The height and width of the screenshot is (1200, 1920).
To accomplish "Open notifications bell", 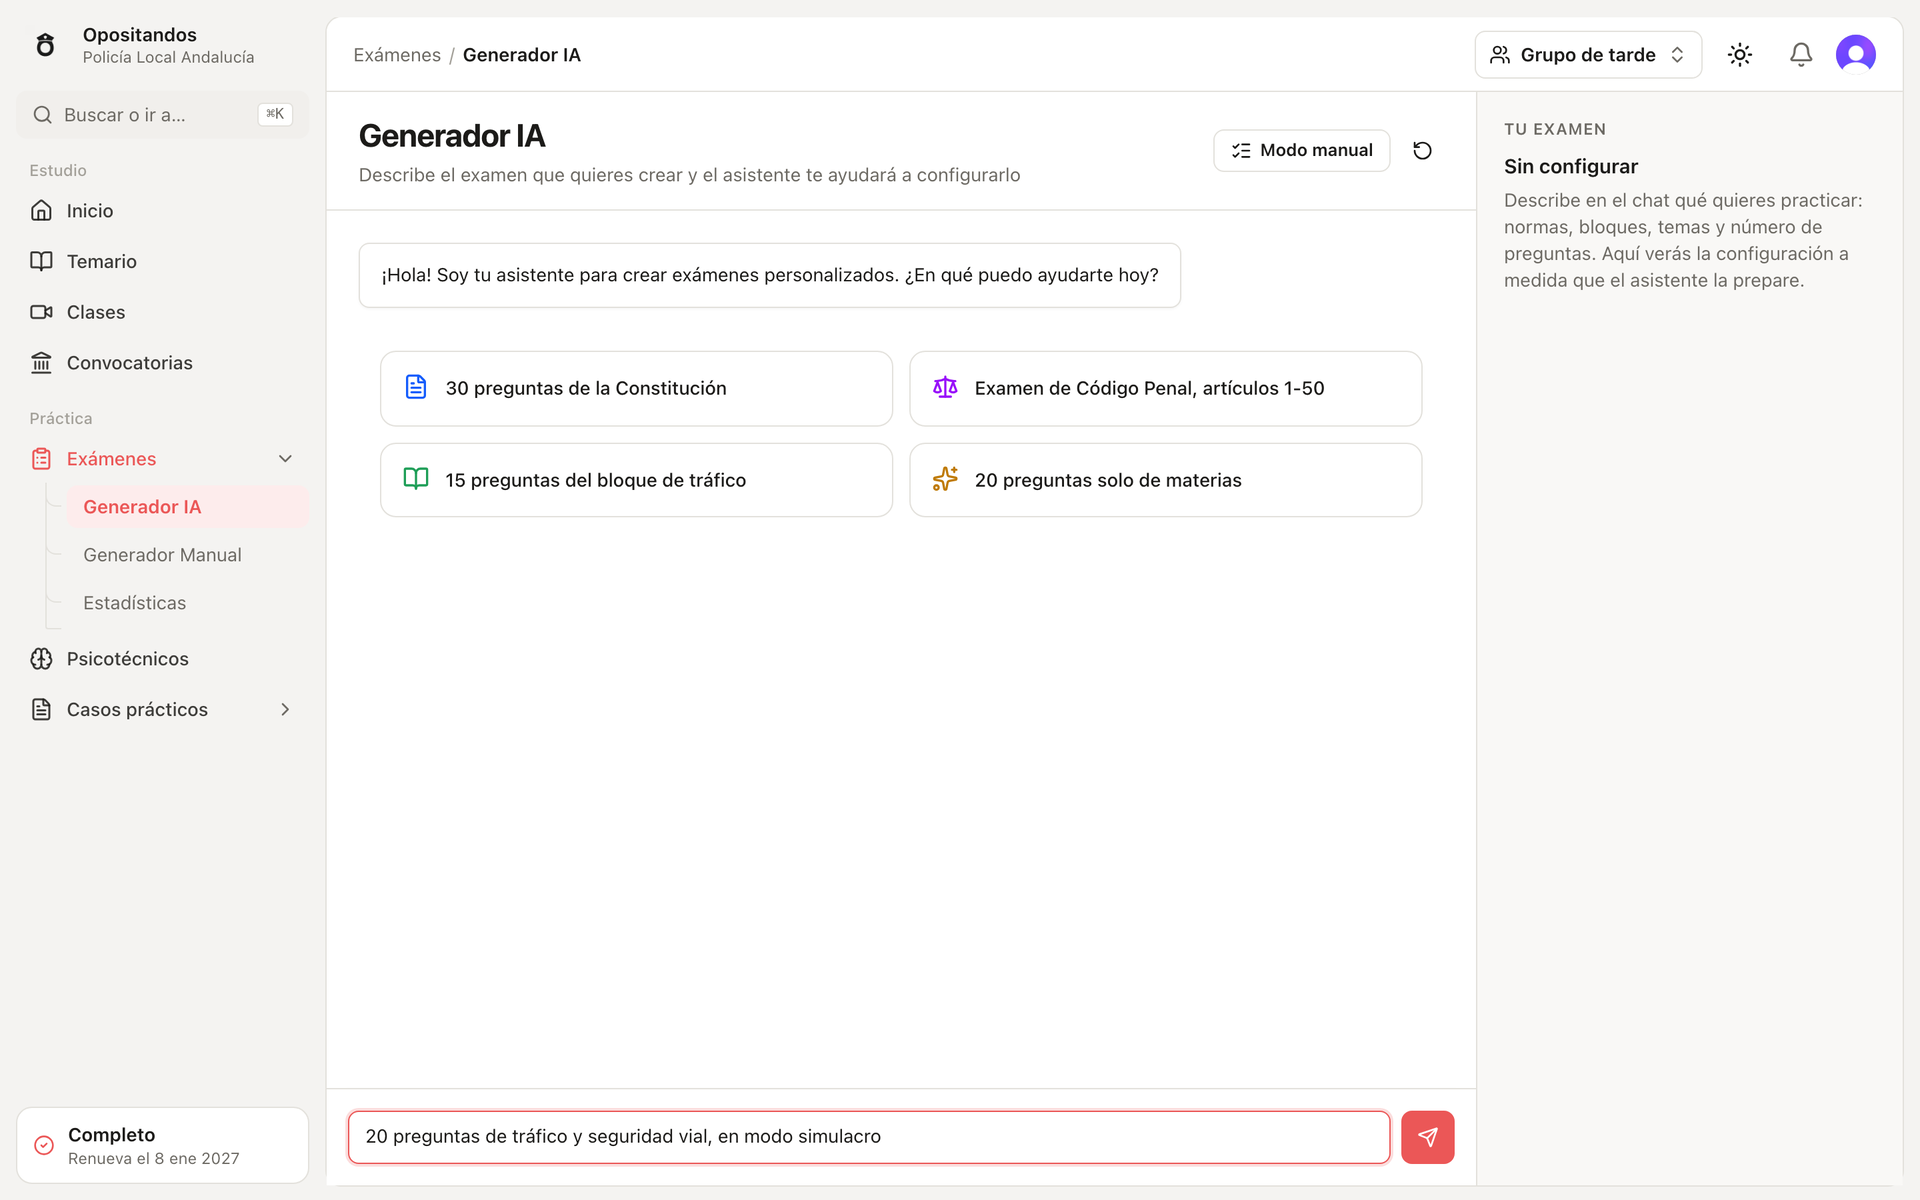I will [1801, 55].
